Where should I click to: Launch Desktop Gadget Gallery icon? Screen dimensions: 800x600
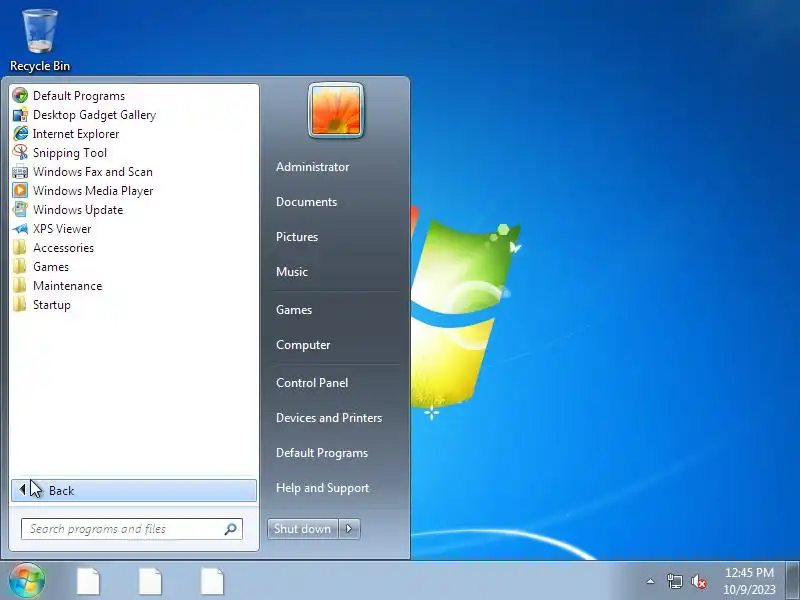click(x=20, y=115)
